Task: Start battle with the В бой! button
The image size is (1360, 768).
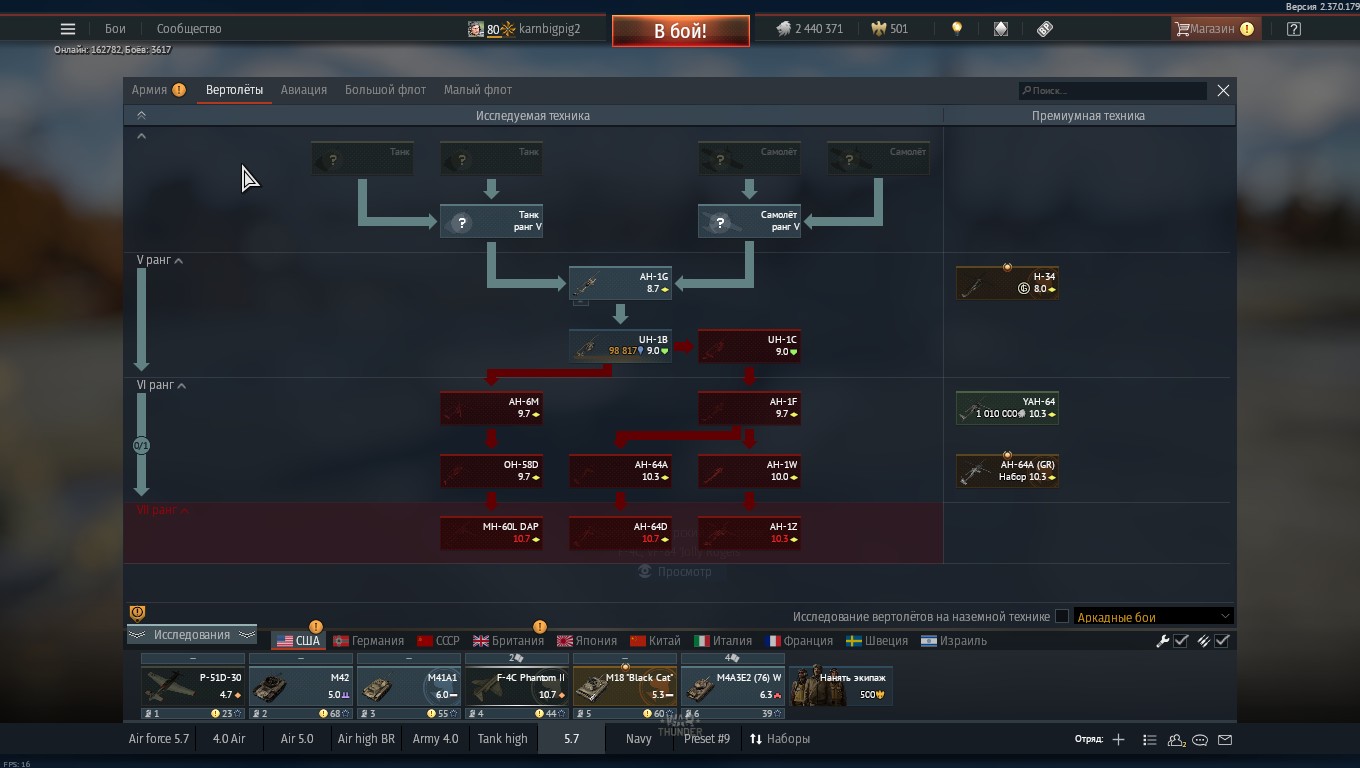Action: pyautogui.click(x=681, y=31)
